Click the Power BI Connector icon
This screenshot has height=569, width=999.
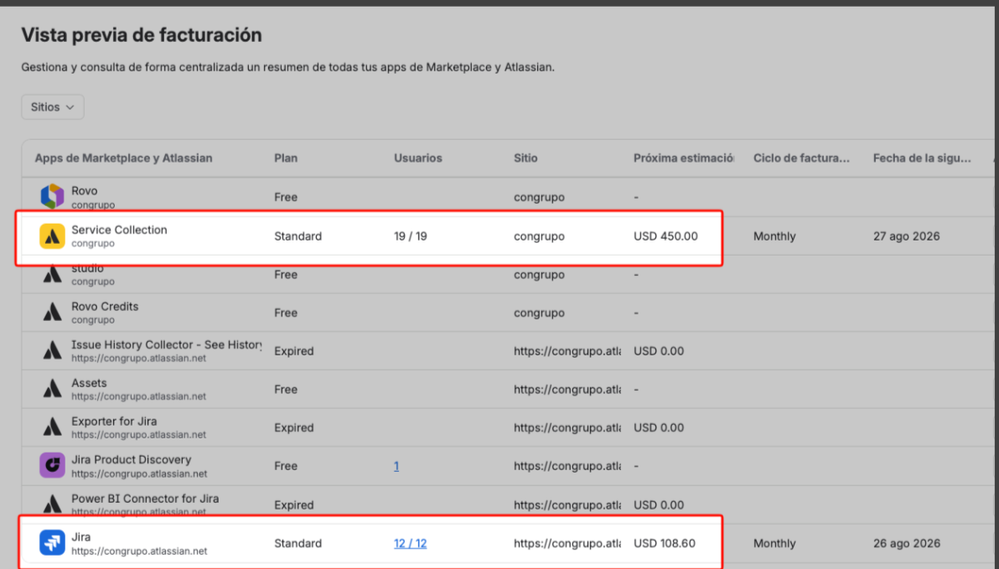pyautogui.click(x=52, y=504)
